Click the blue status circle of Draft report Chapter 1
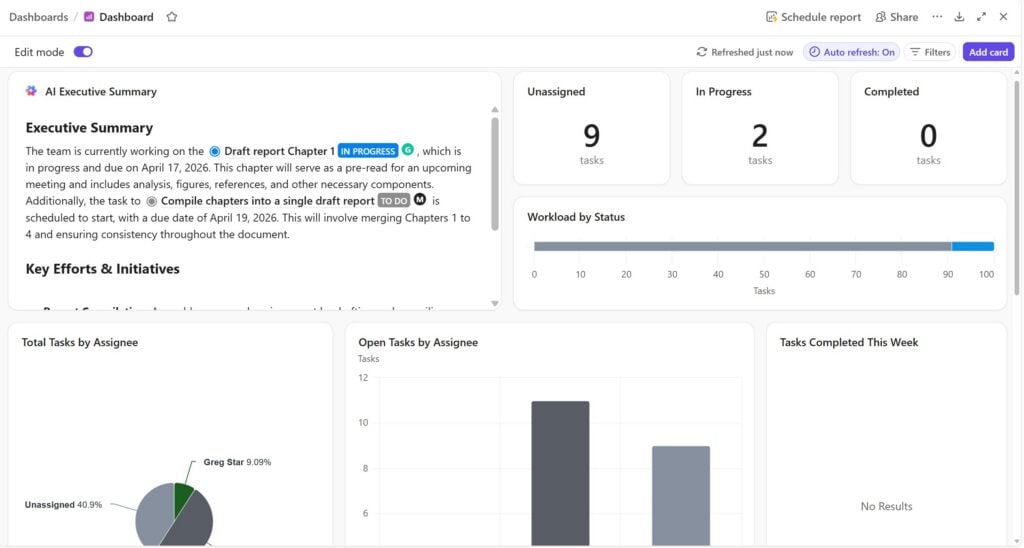The image size is (1024, 548). (215, 152)
